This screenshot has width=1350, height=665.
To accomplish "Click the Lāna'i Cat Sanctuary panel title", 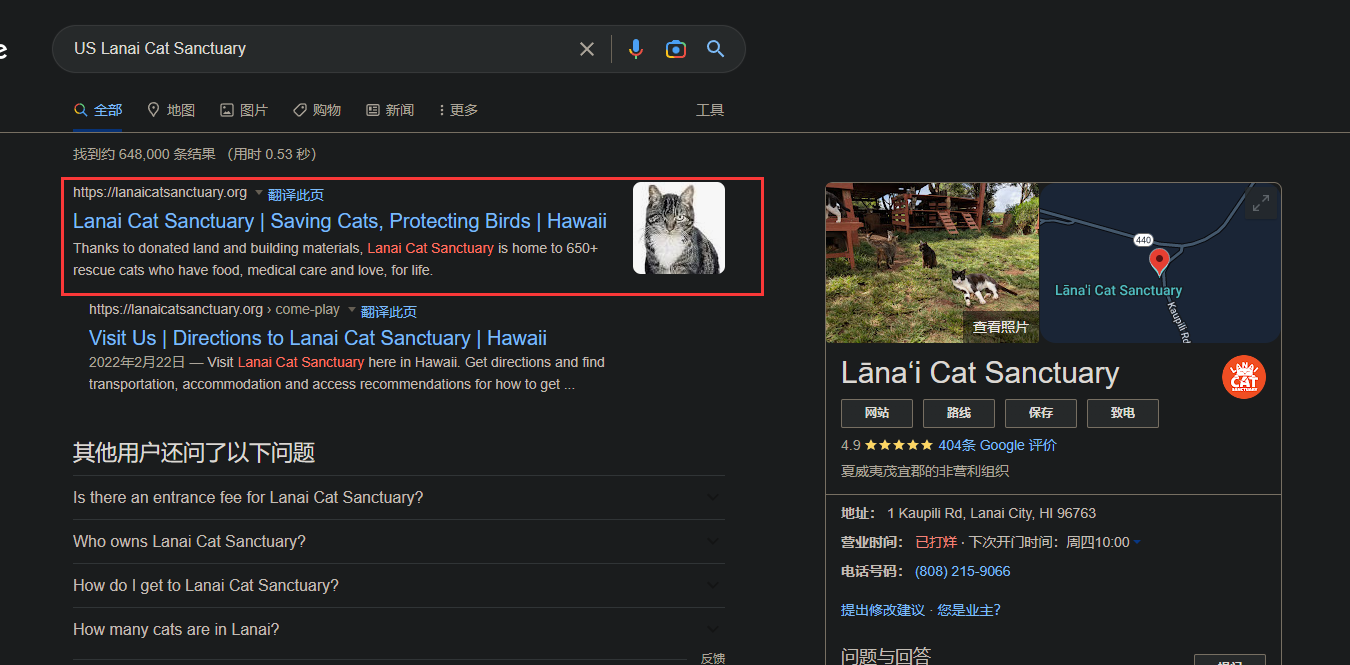I will point(980,373).
